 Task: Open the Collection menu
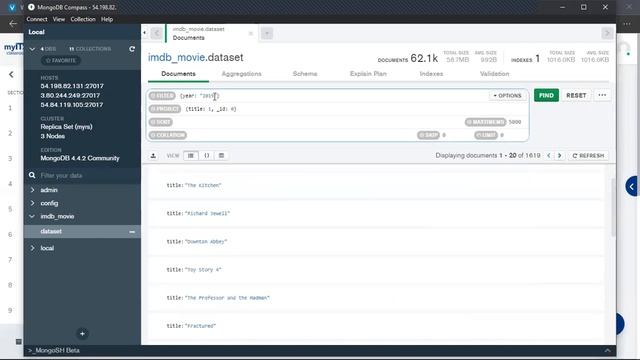coord(83,19)
